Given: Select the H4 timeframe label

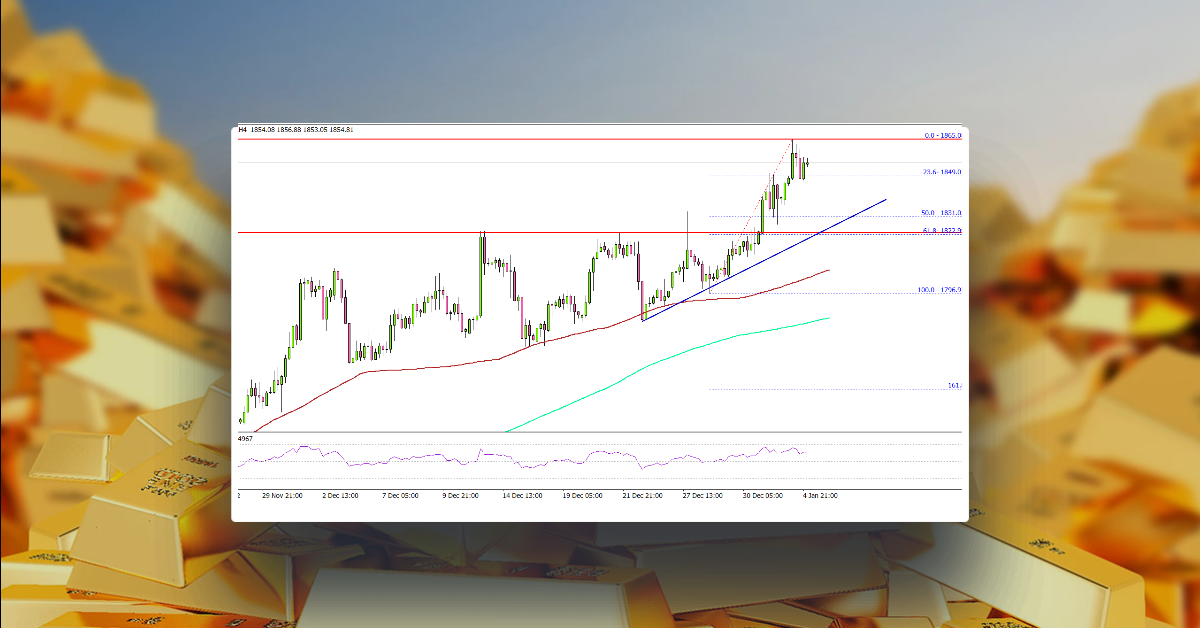Looking at the screenshot, I should [x=243, y=130].
